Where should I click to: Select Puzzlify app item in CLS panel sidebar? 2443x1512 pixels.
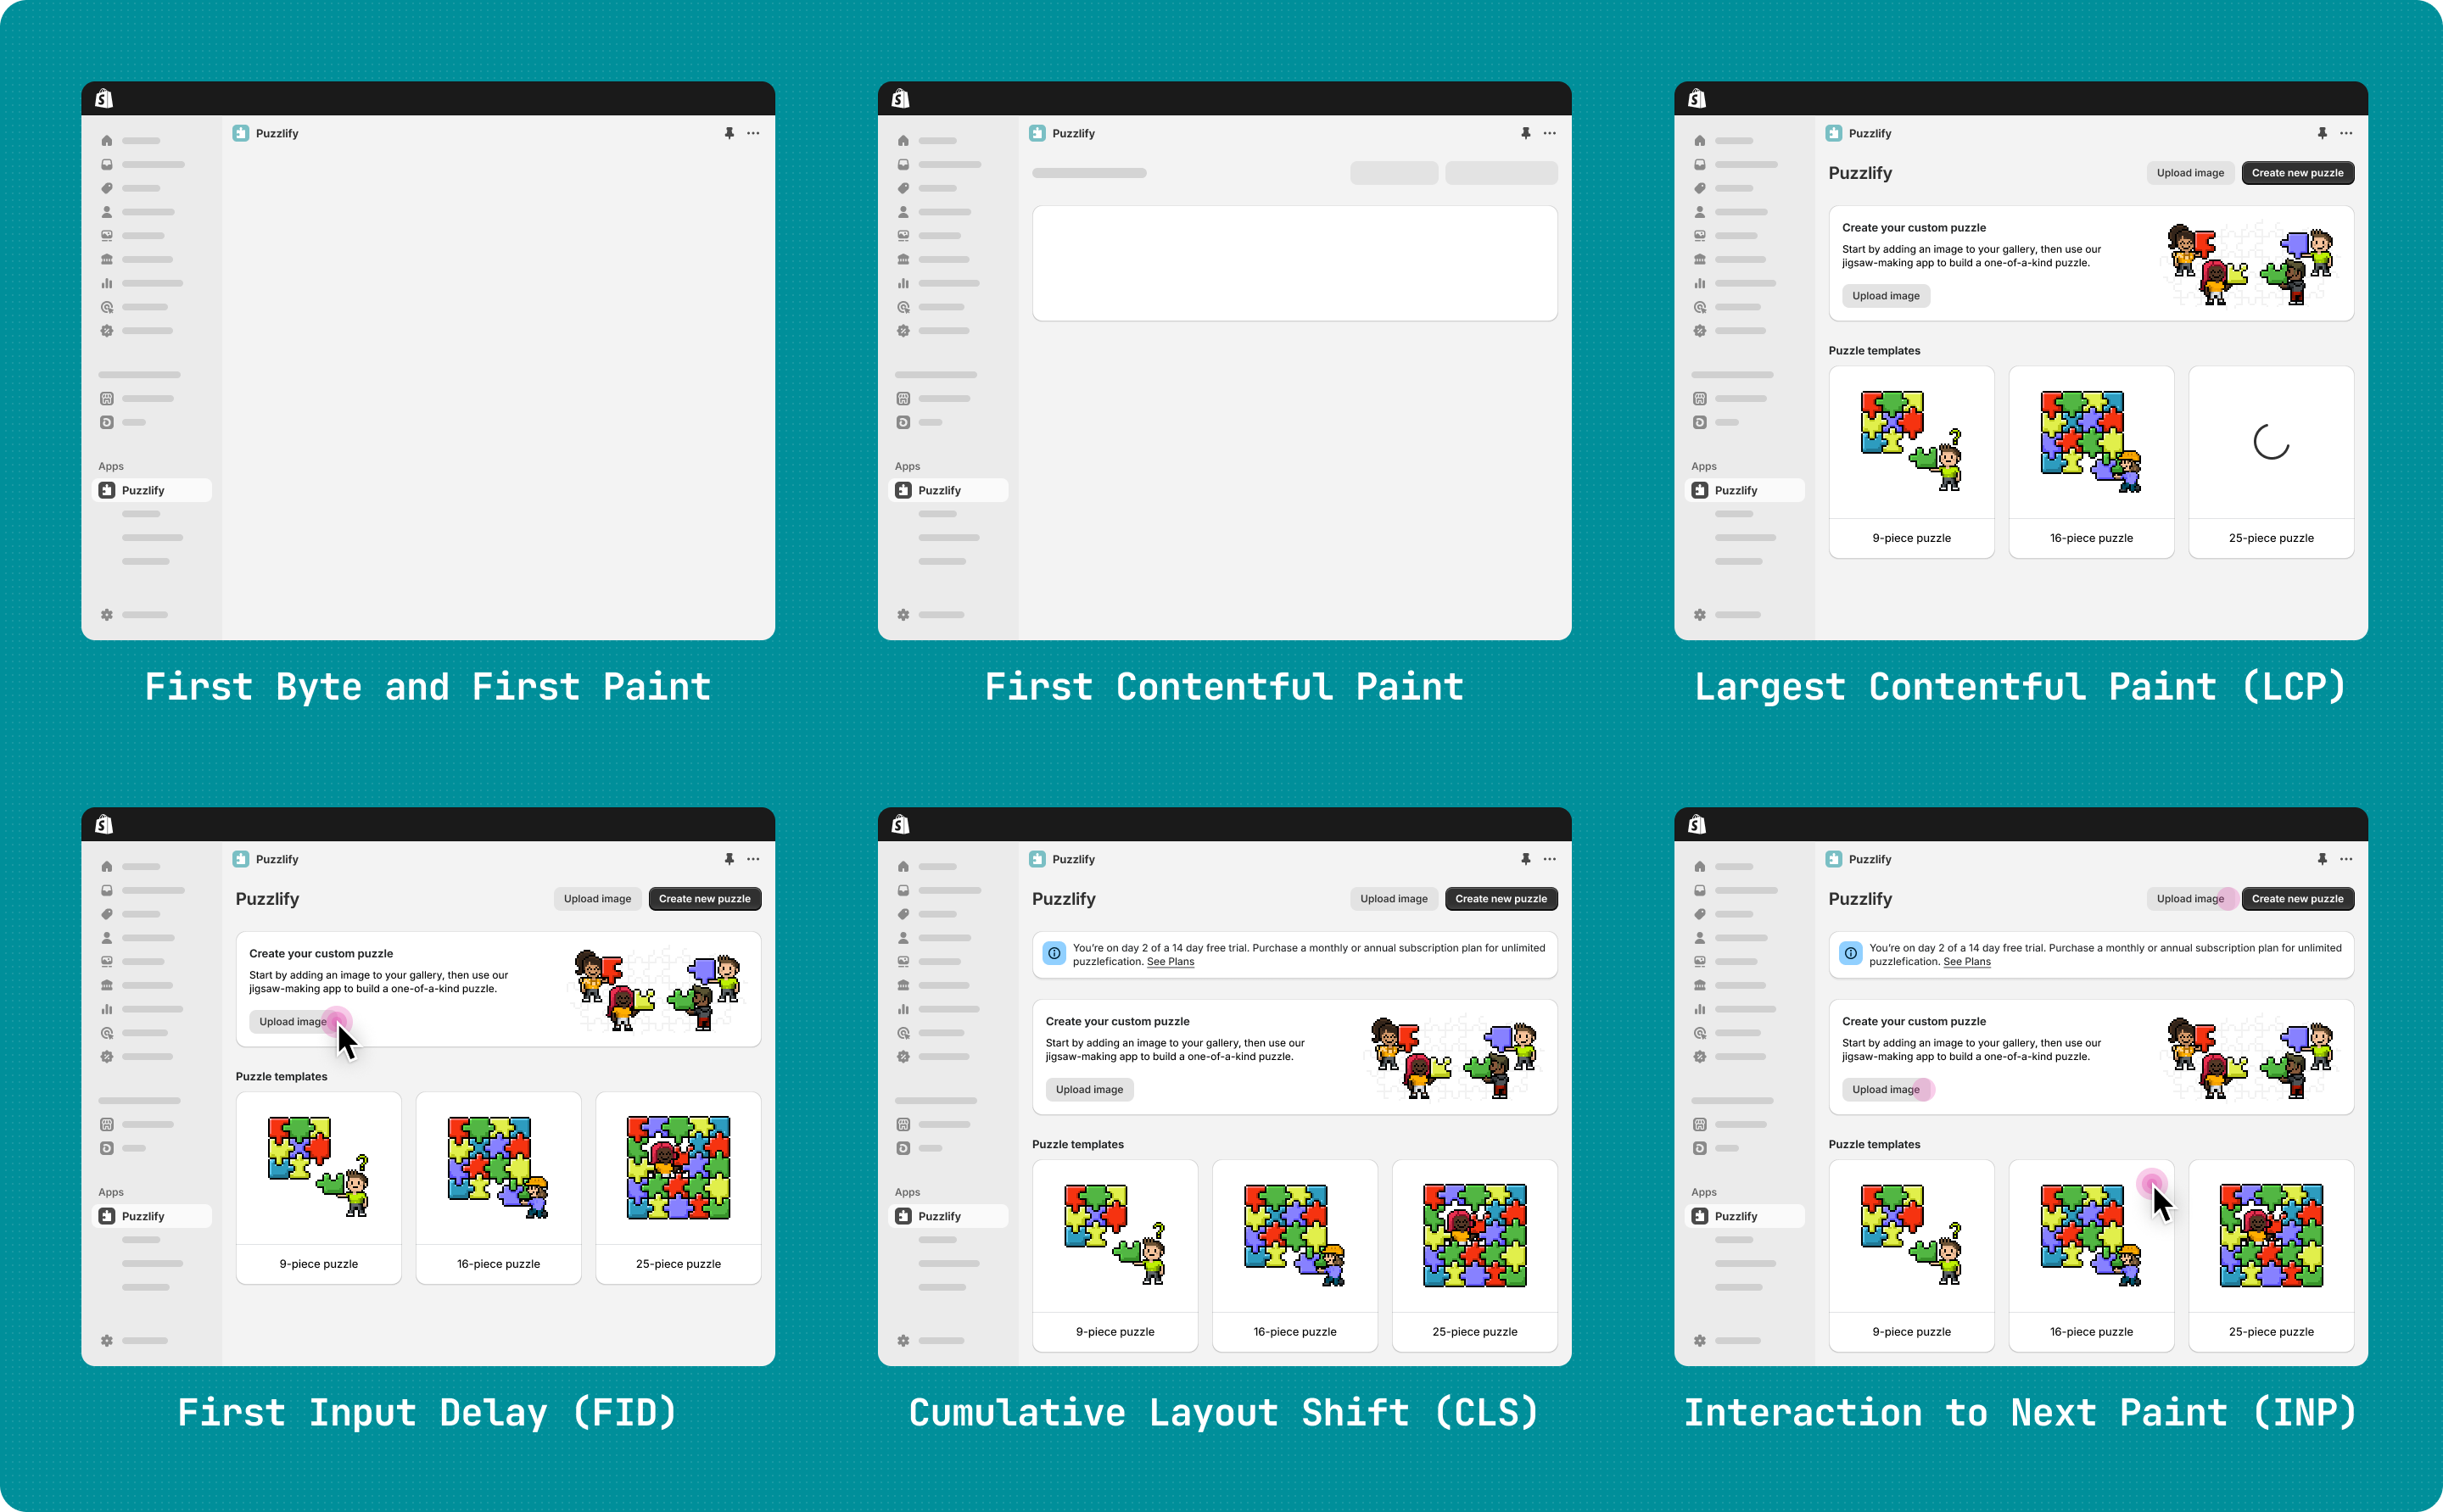(x=938, y=1216)
